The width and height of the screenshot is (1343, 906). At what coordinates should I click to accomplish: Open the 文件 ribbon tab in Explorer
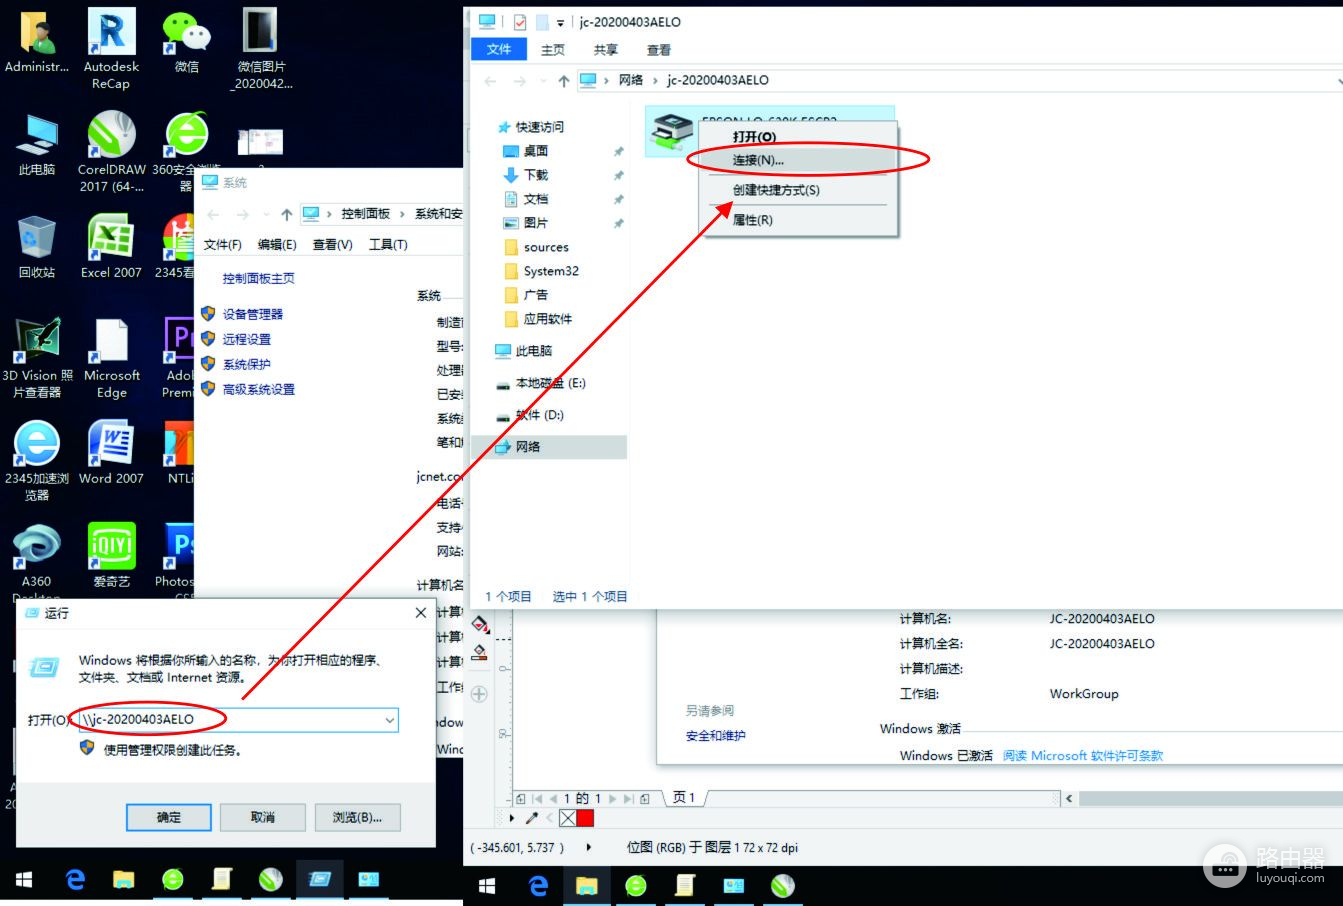pos(499,49)
